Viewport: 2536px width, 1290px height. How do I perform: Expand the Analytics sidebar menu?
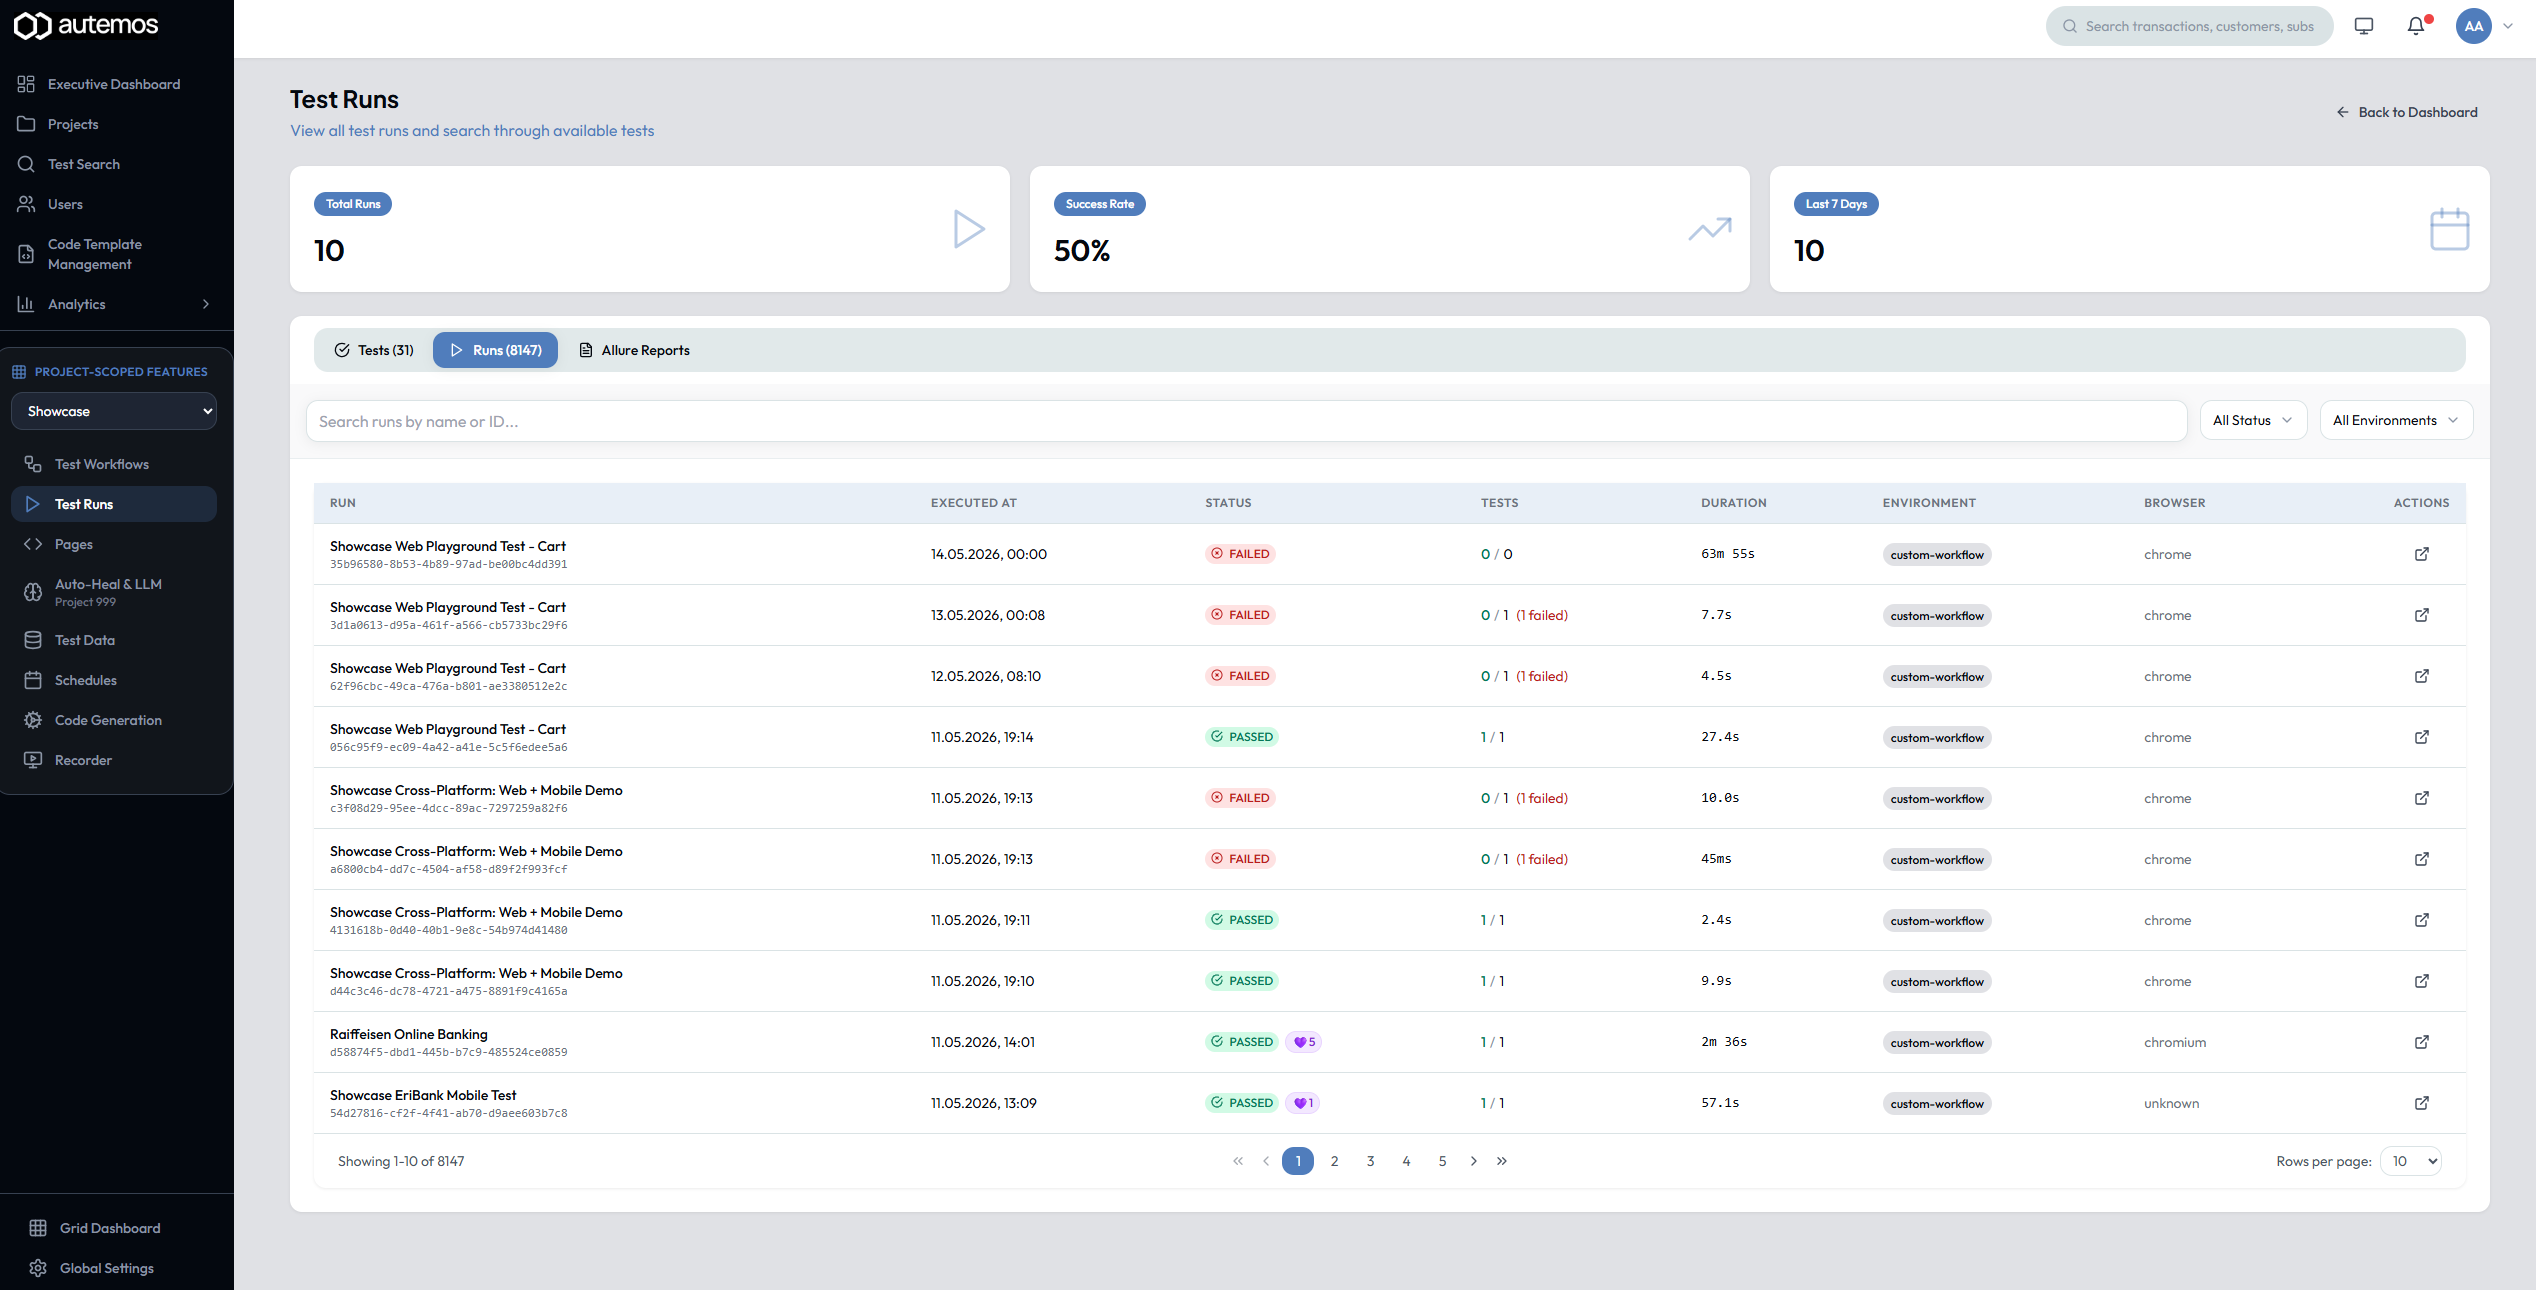tap(116, 304)
